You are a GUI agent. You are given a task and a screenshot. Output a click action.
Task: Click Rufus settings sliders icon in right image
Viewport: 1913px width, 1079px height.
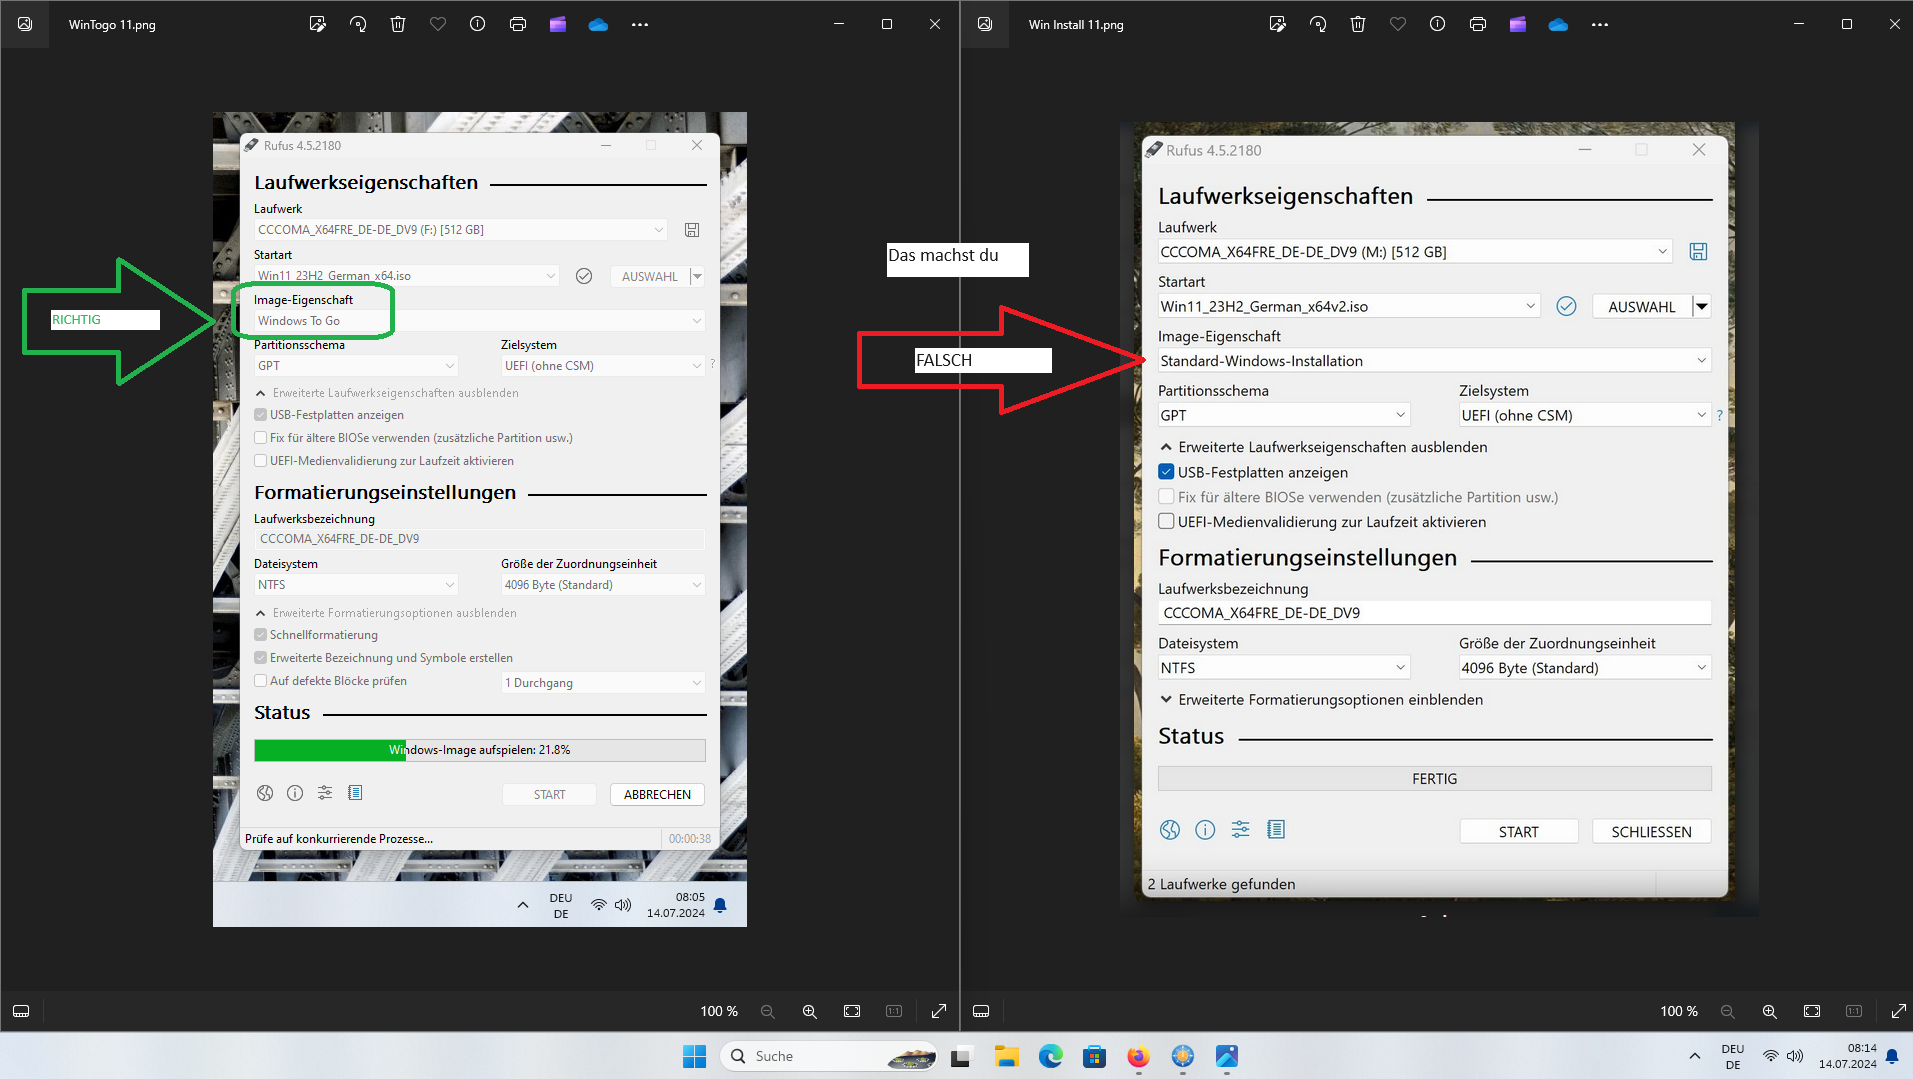pos(1241,829)
